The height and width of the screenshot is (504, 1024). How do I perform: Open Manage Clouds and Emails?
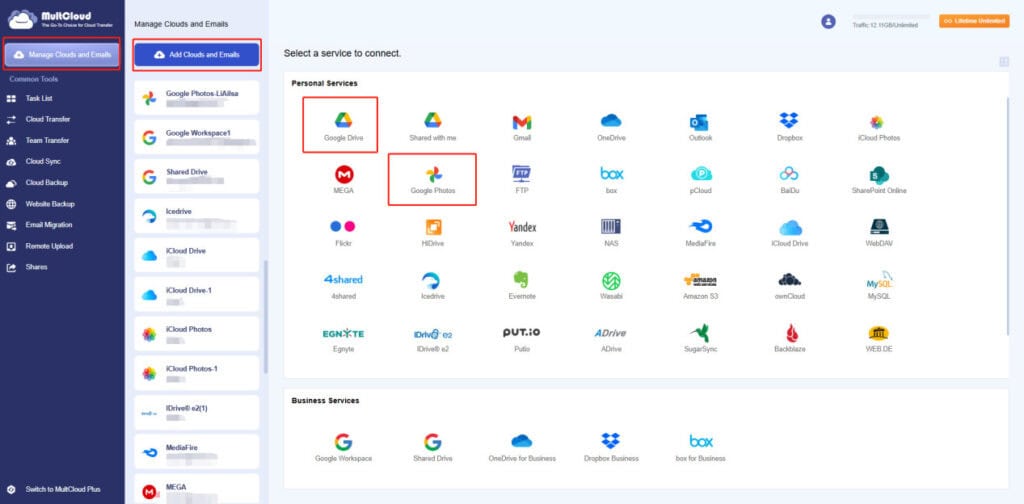(x=62, y=55)
